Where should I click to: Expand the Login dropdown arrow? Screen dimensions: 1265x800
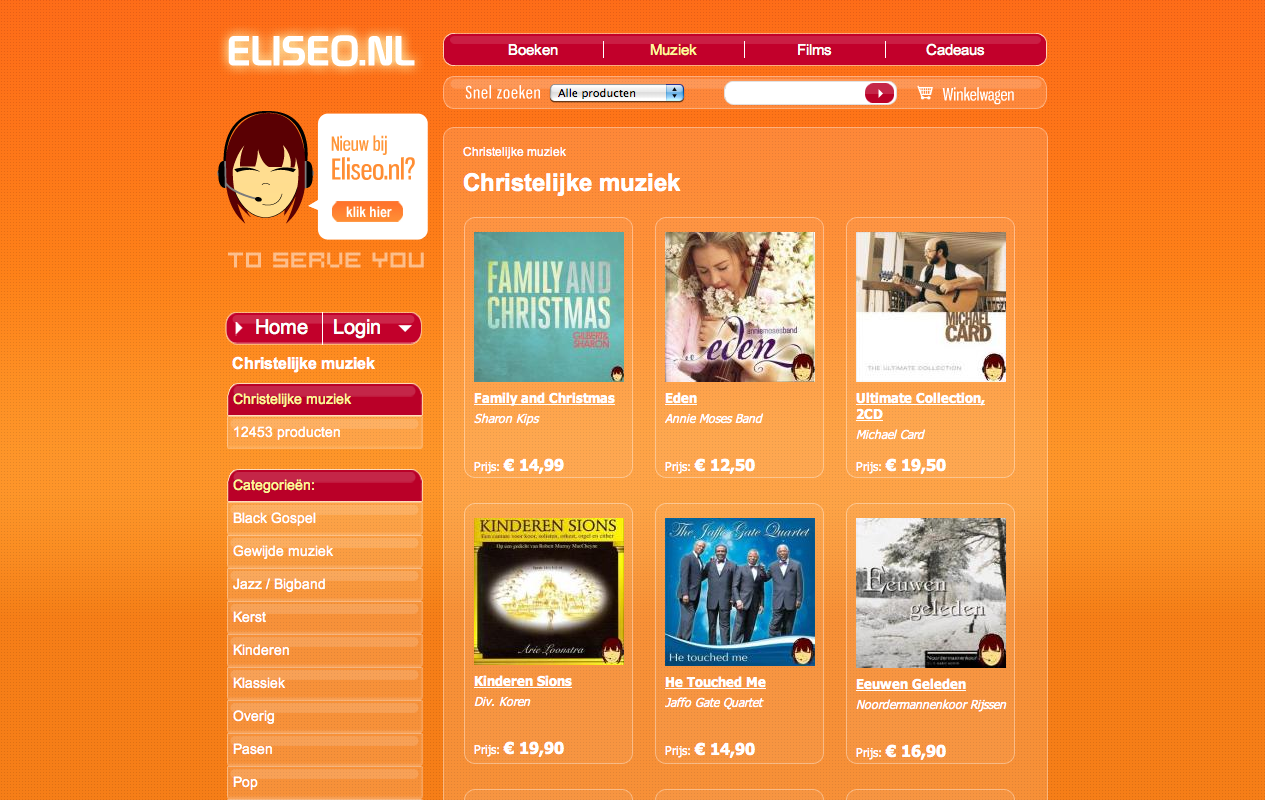pyautogui.click(x=405, y=328)
